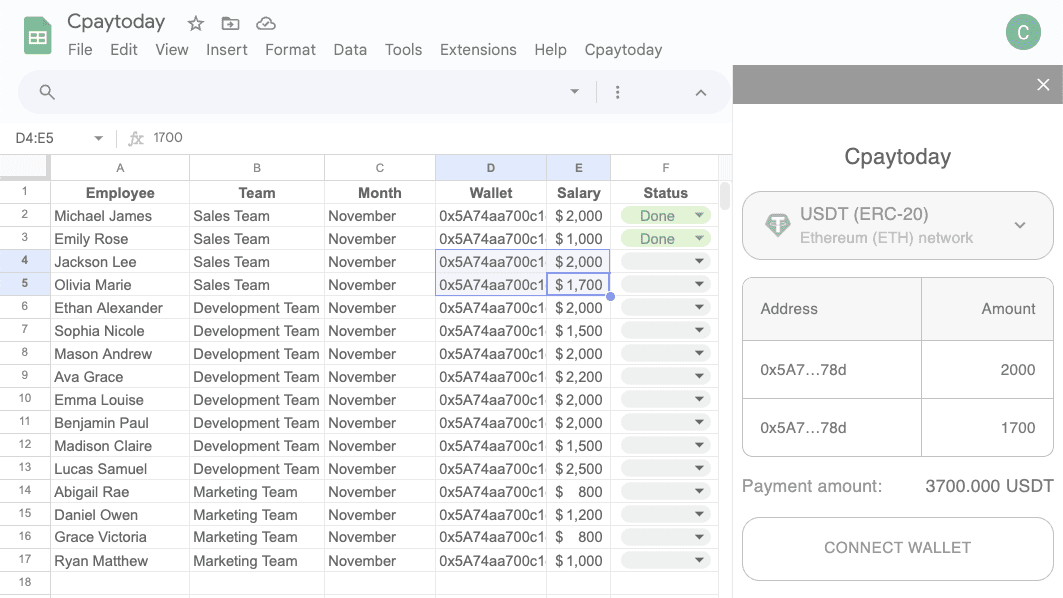Close the Cpaytoday sidebar panel

[1043, 85]
